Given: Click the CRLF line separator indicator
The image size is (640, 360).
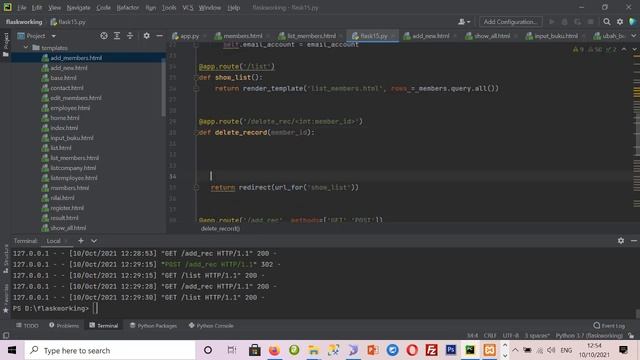Looking at the screenshot, I should [490, 336].
